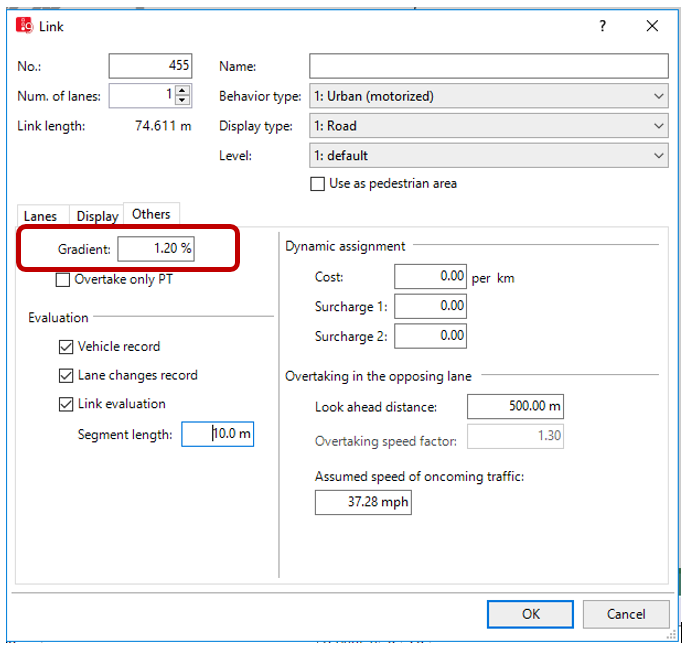Click the Cost per km field
The height and width of the screenshot is (649, 689).
click(430, 276)
